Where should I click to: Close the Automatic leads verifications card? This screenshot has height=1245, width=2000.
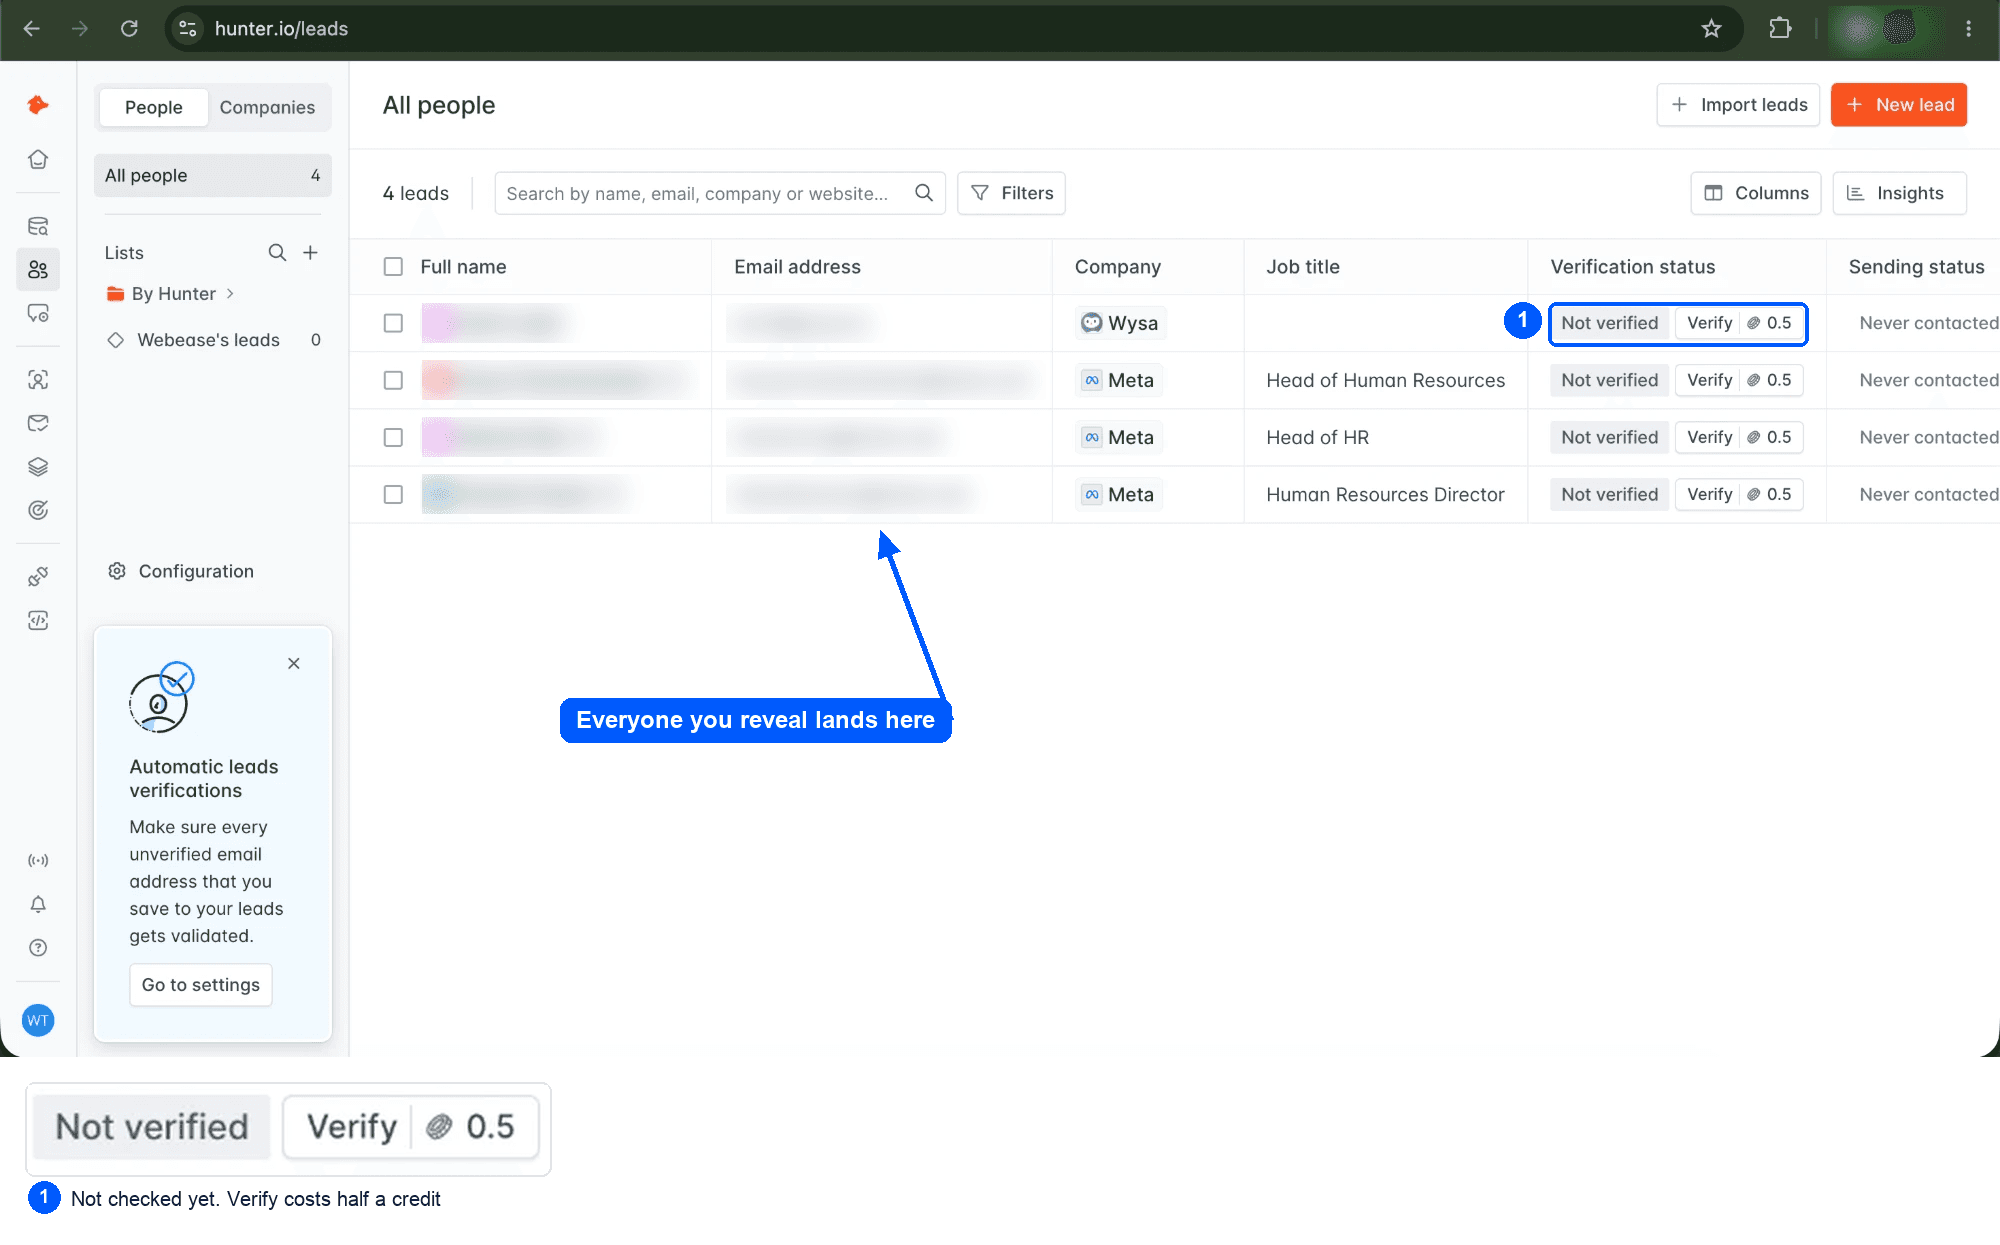point(294,664)
